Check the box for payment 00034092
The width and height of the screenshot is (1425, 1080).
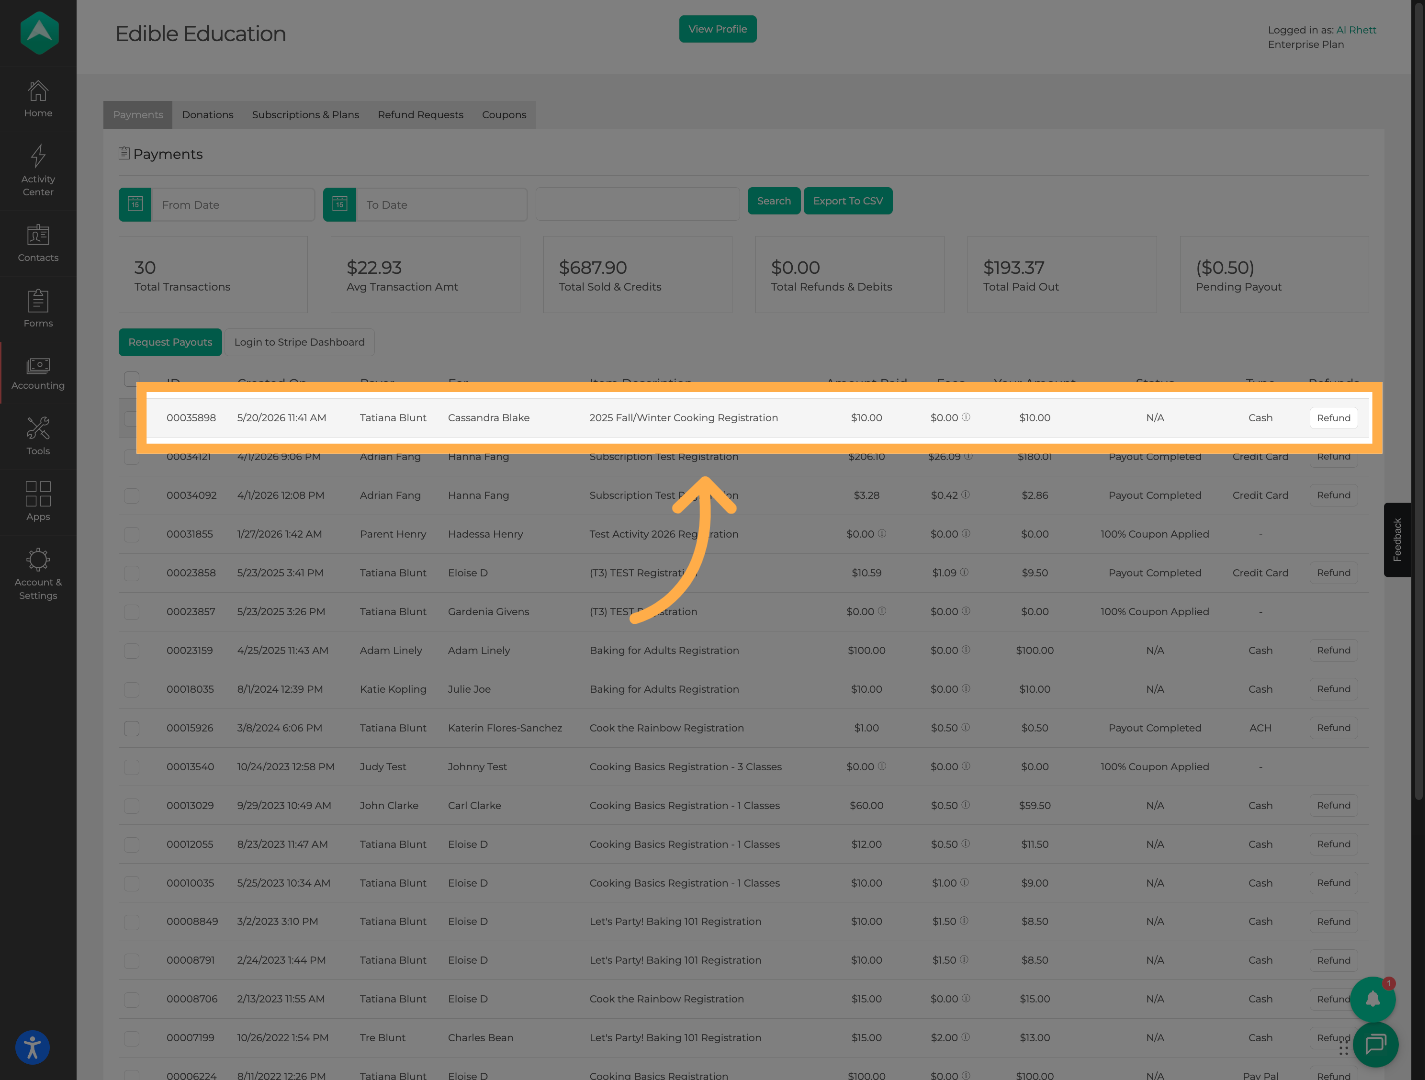click(x=132, y=495)
